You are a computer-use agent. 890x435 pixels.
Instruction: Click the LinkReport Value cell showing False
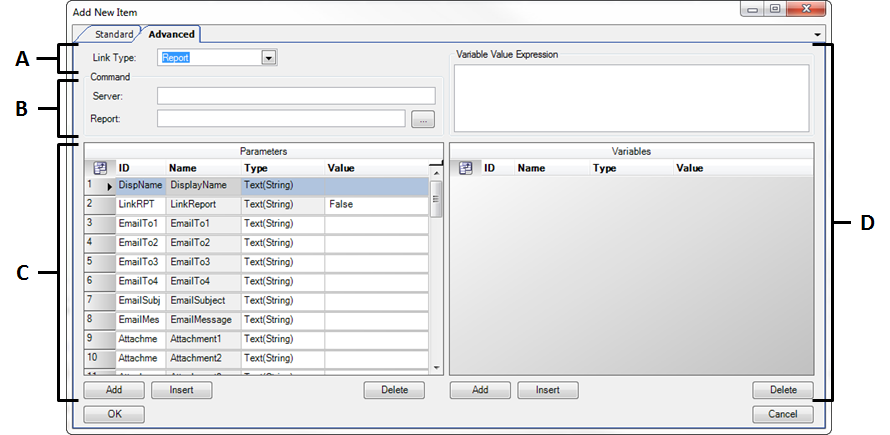point(376,205)
